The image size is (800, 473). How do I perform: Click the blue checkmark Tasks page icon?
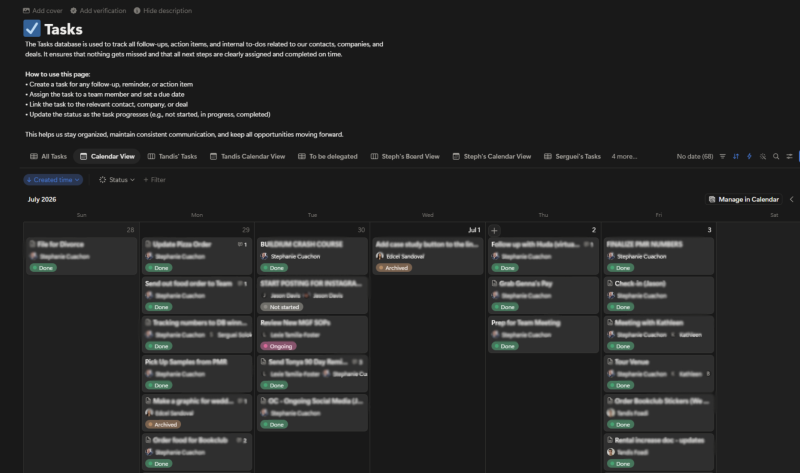[32, 29]
